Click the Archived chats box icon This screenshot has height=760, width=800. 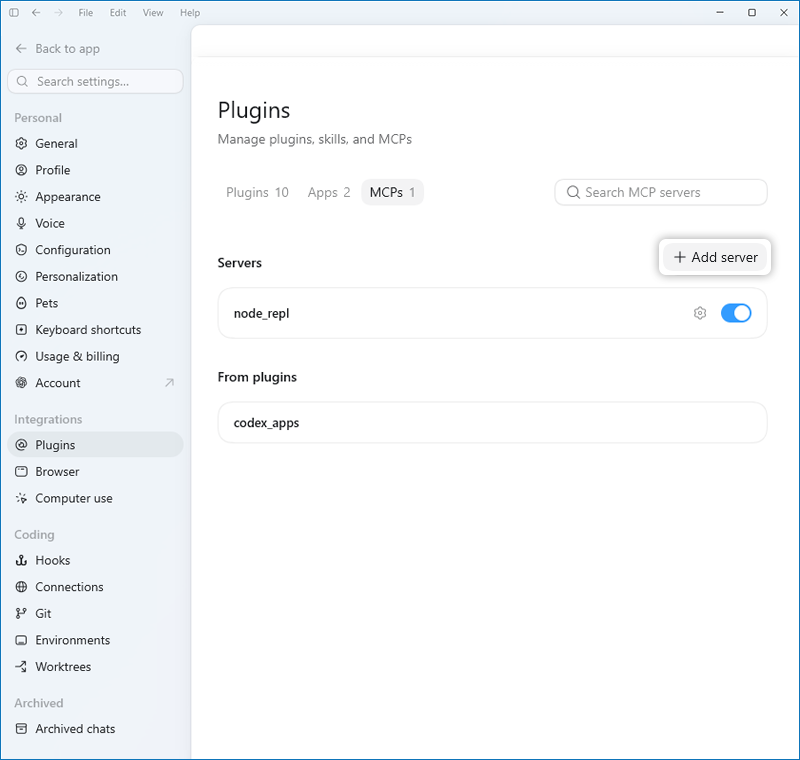click(21, 729)
